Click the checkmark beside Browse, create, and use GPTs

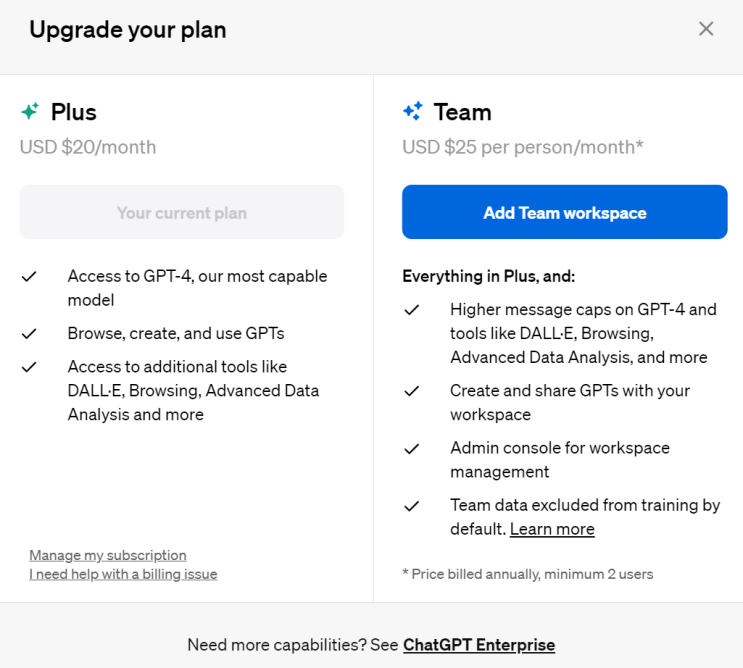[x=30, y=333]
